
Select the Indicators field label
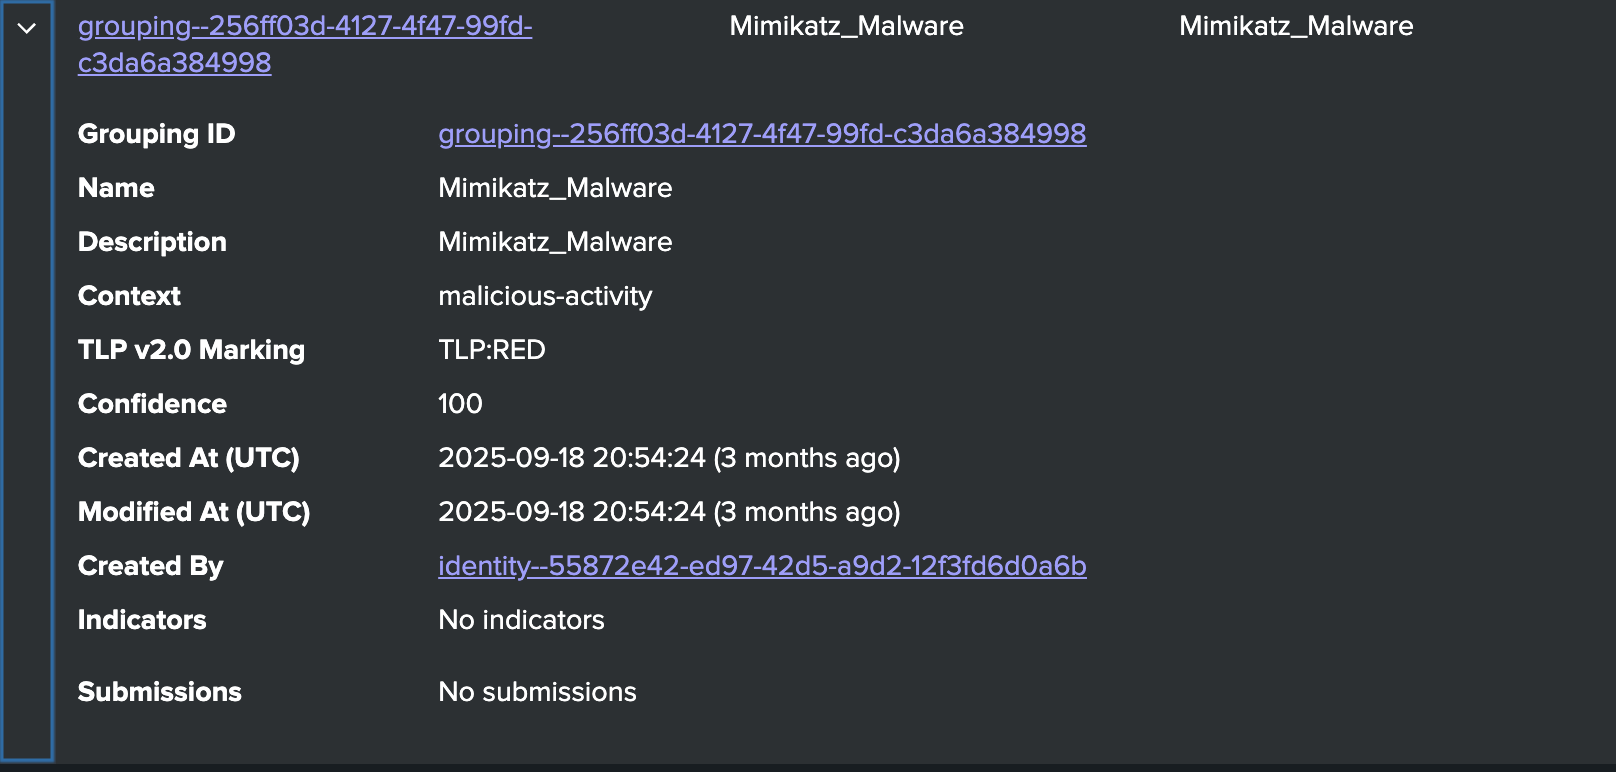142,620
